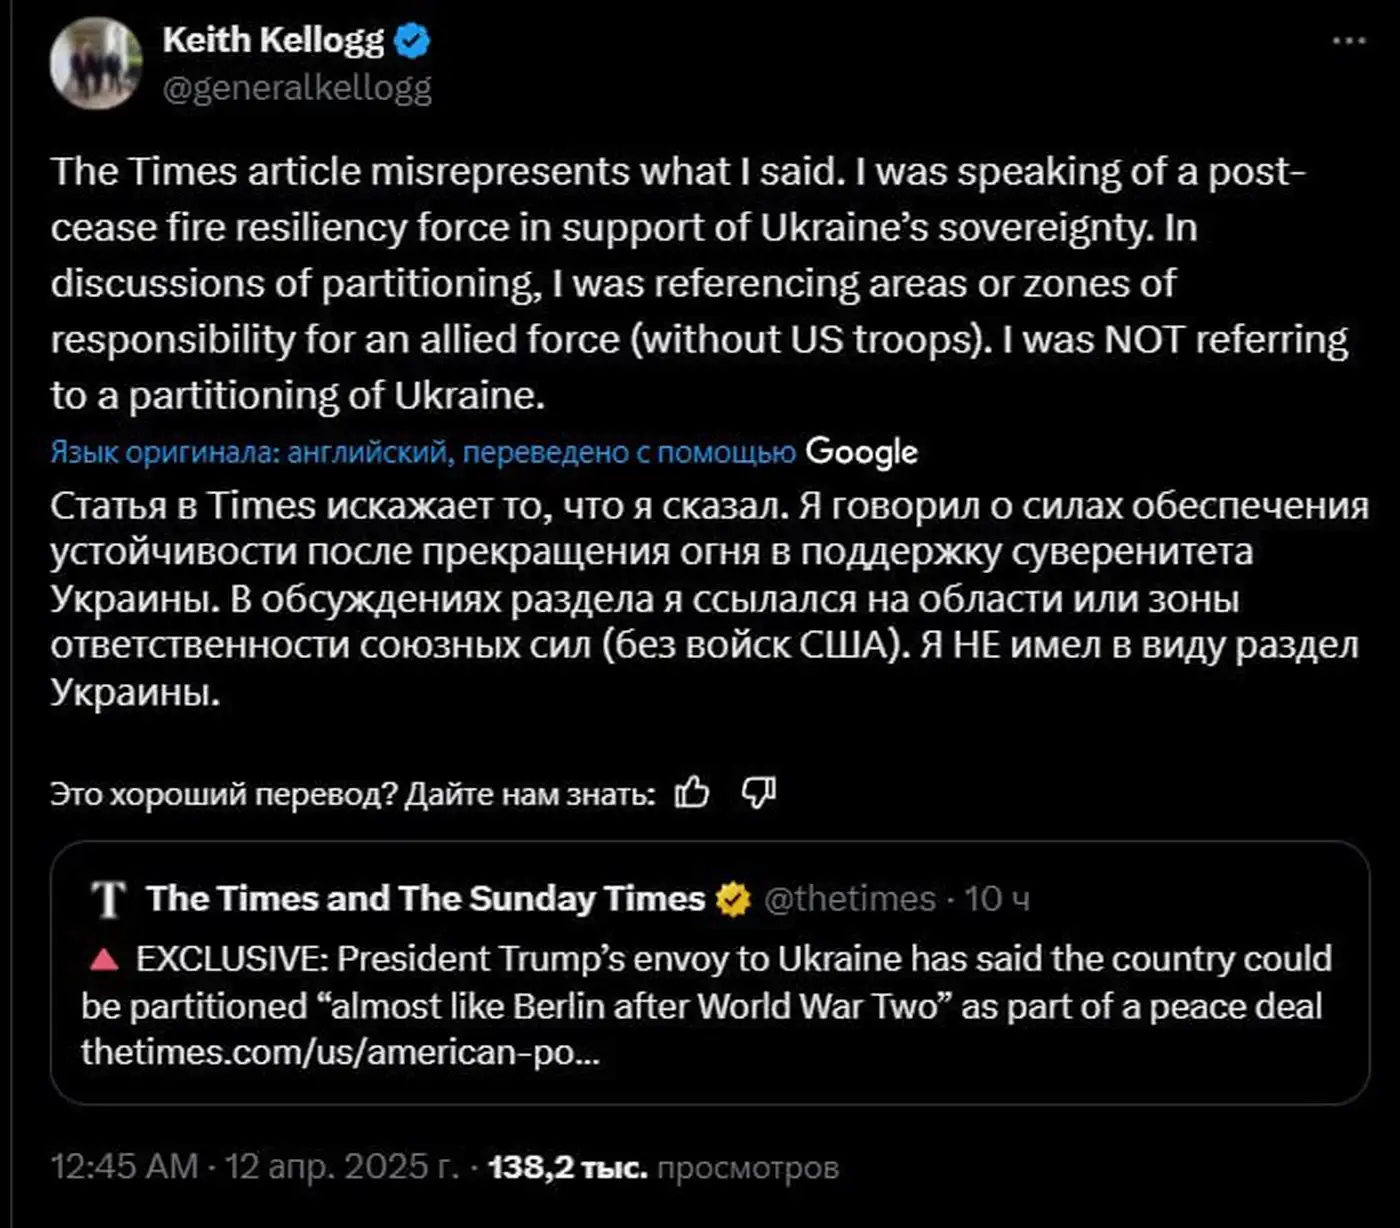Click the red triangle before EXCLUSIVE

tap(104, 960)
